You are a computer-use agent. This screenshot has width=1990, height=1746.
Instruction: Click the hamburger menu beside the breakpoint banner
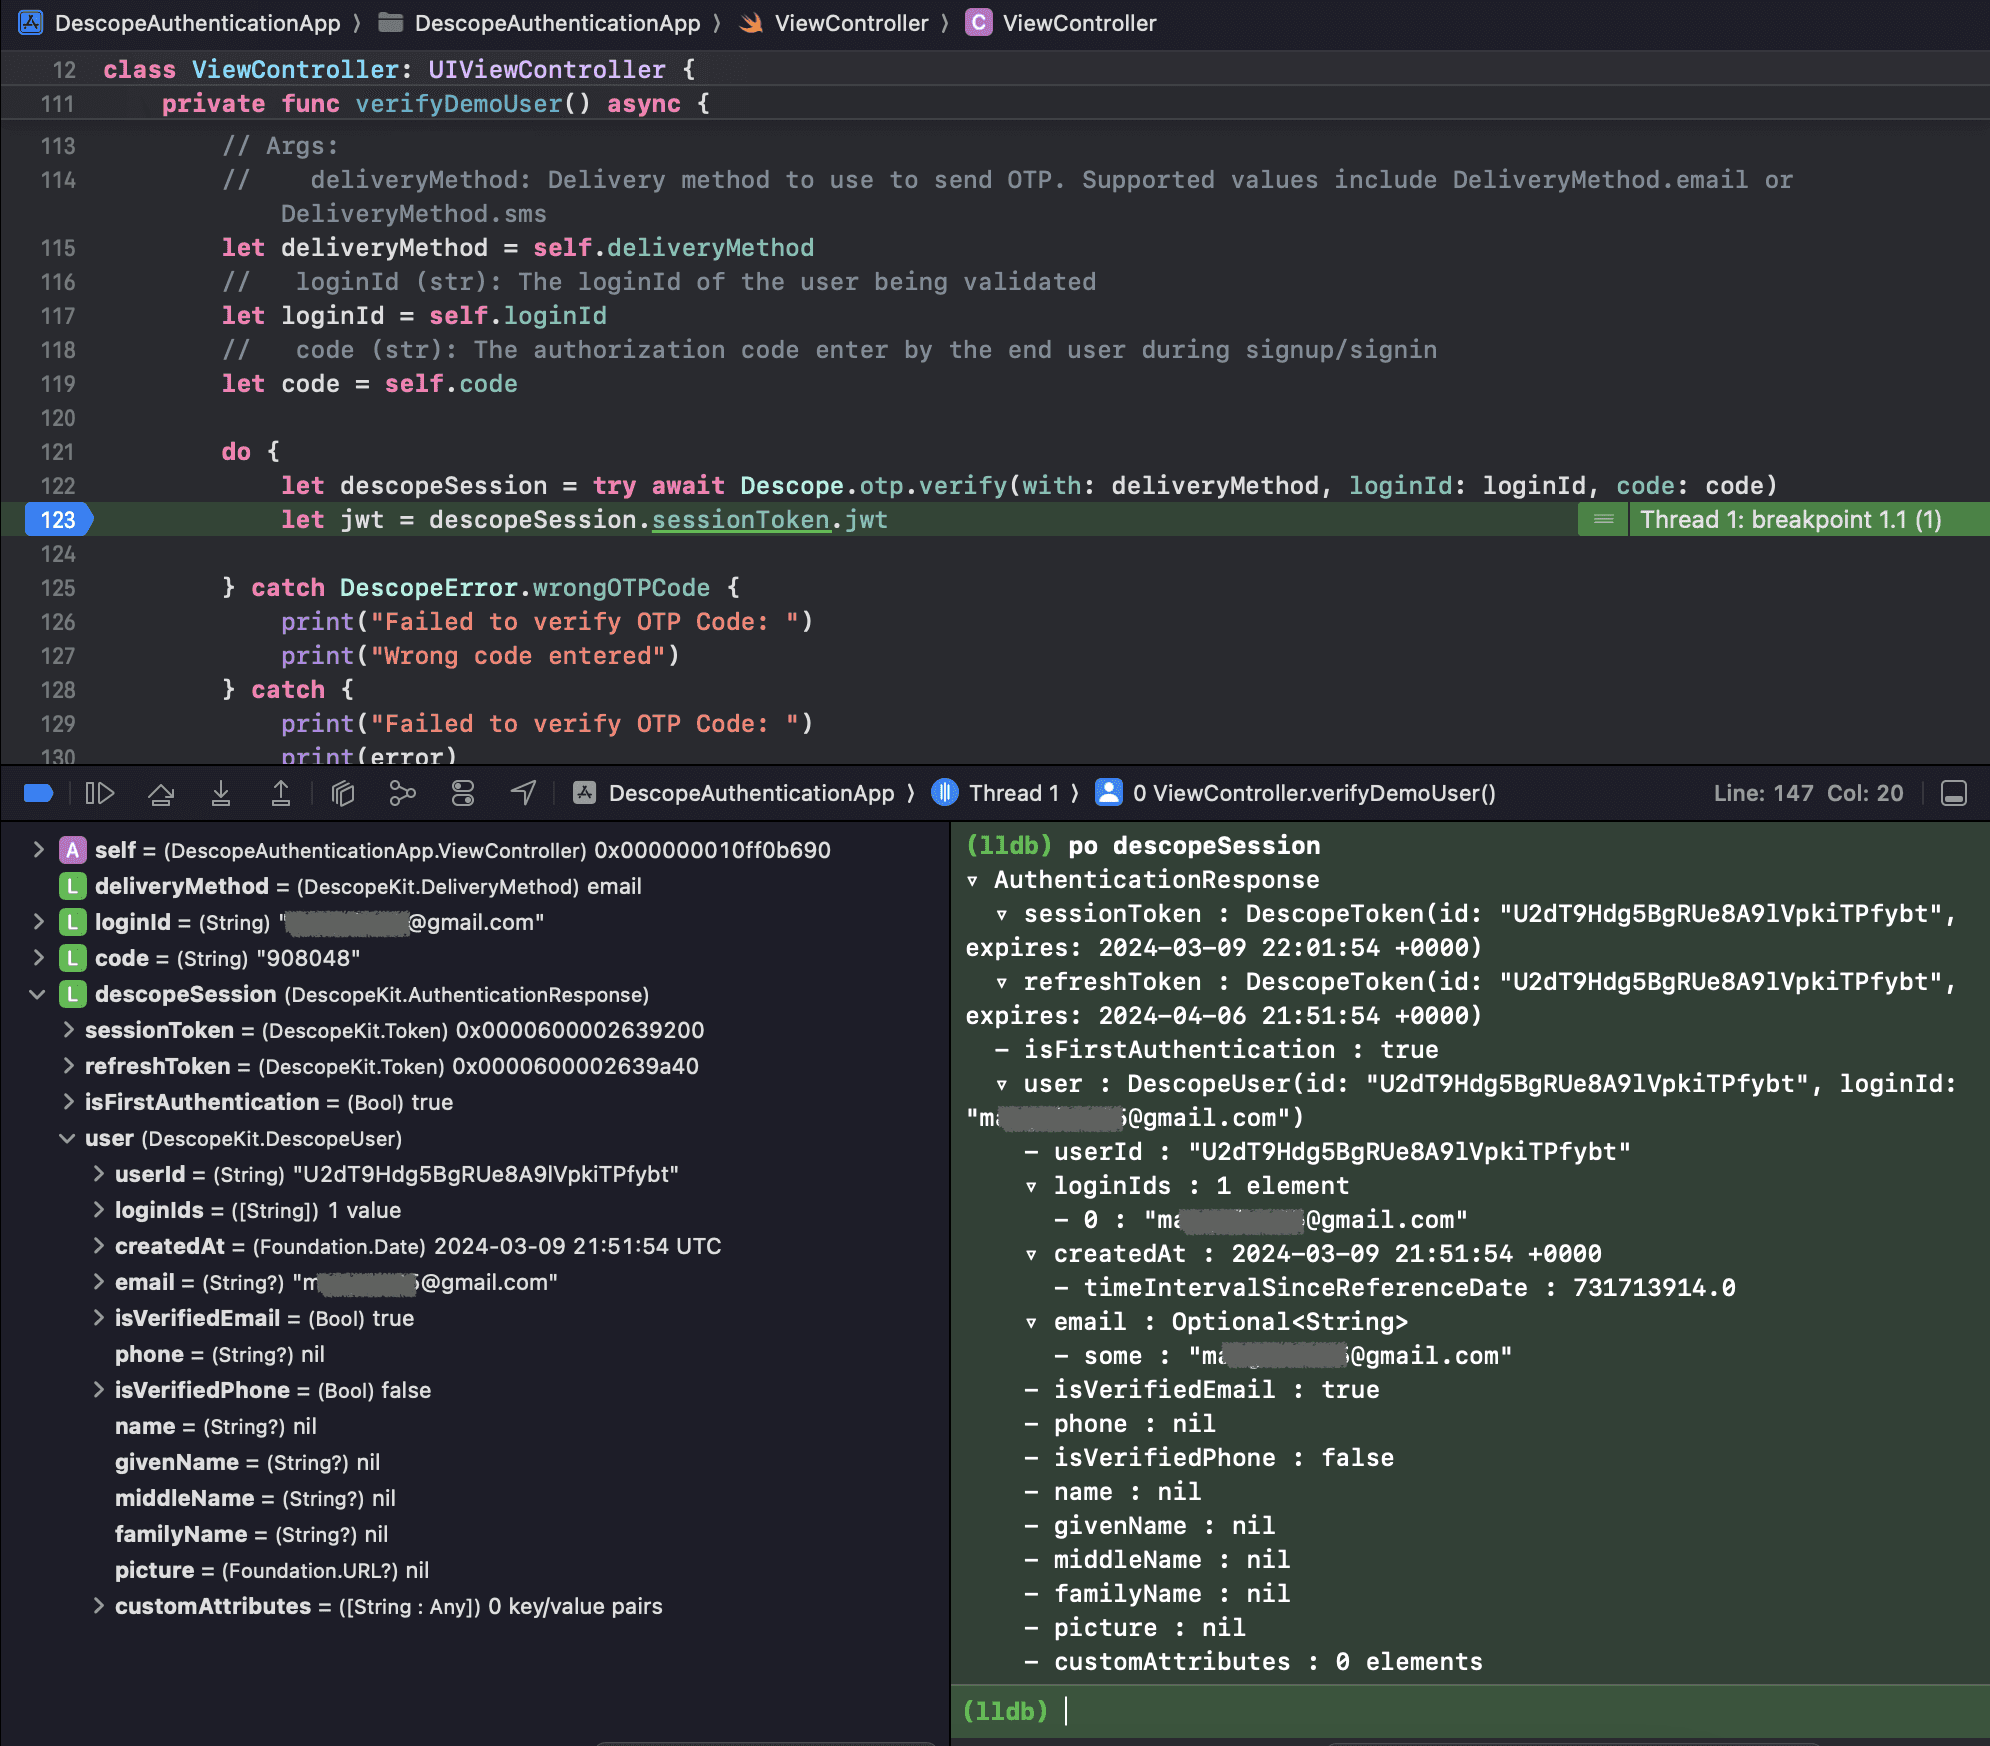[1602, 520]
